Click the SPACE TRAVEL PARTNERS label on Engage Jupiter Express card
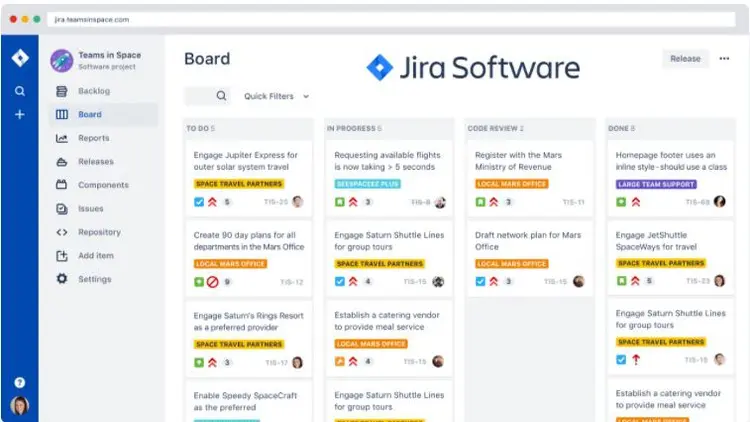750x422 pixels. (239, 184)
